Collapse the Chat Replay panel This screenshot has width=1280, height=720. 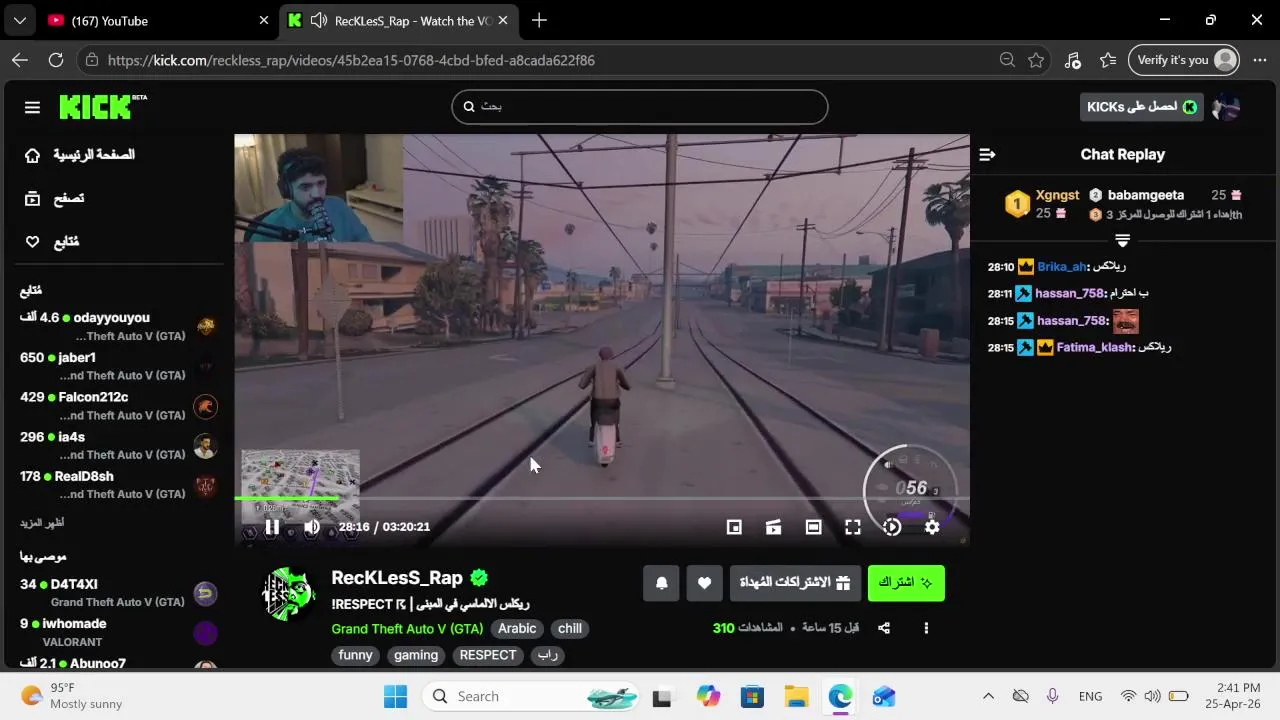[987, 154]
